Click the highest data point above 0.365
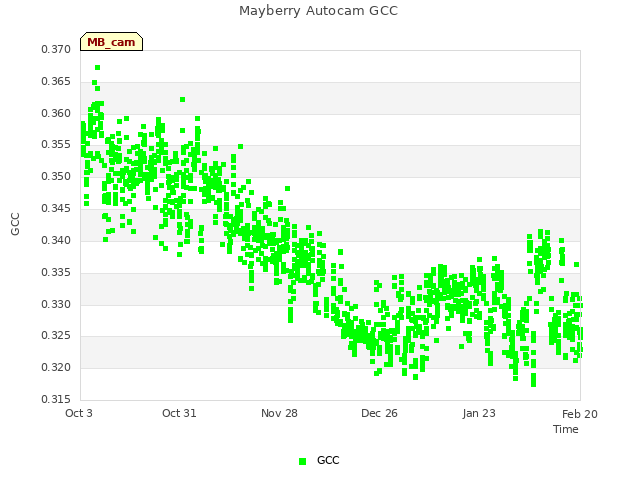Viewport: 640px width, 480px height. coord(97,68)
